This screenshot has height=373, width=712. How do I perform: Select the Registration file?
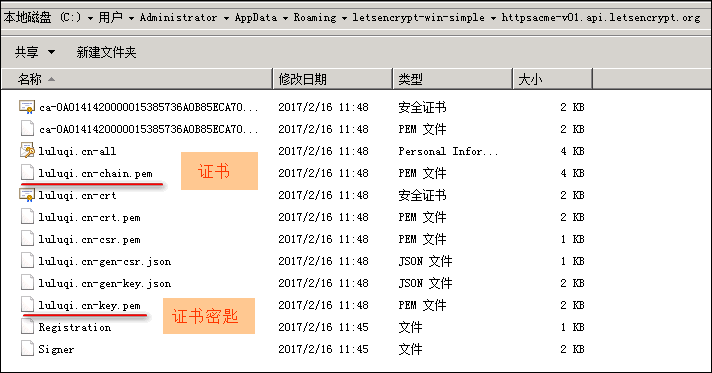pos(74,327)
